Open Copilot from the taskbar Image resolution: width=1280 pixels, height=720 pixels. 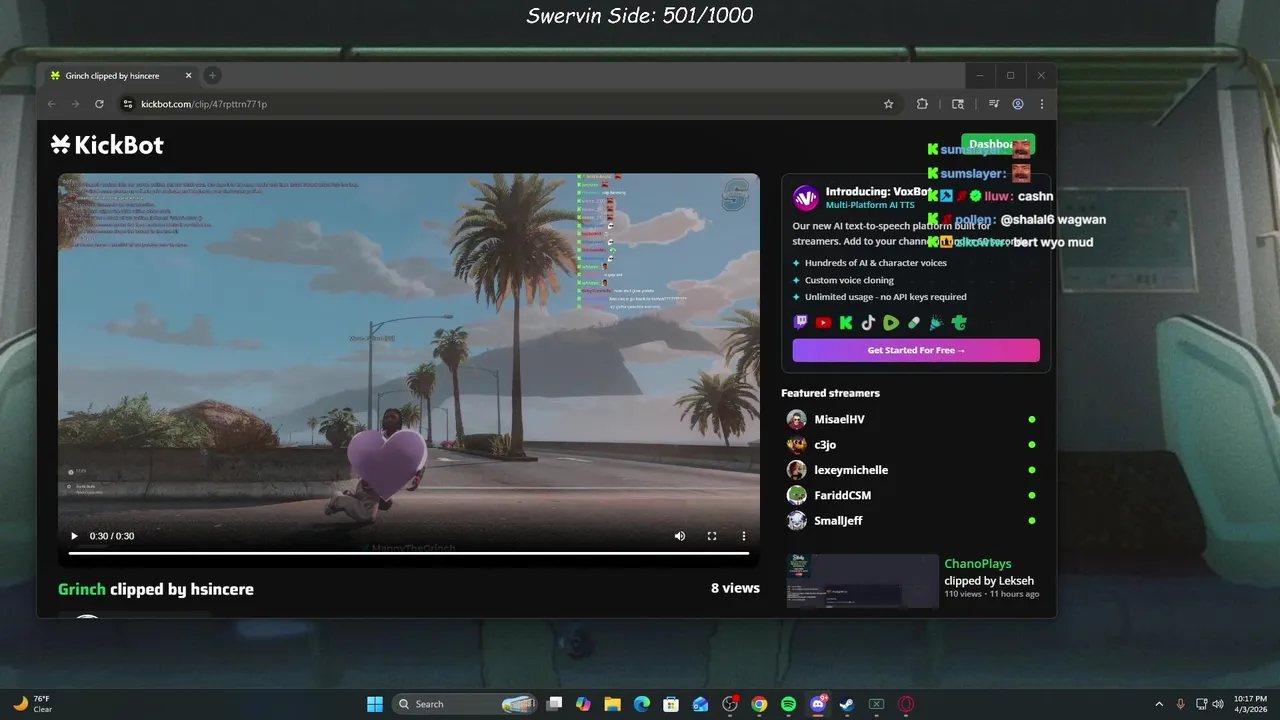(x=583, y=704)
